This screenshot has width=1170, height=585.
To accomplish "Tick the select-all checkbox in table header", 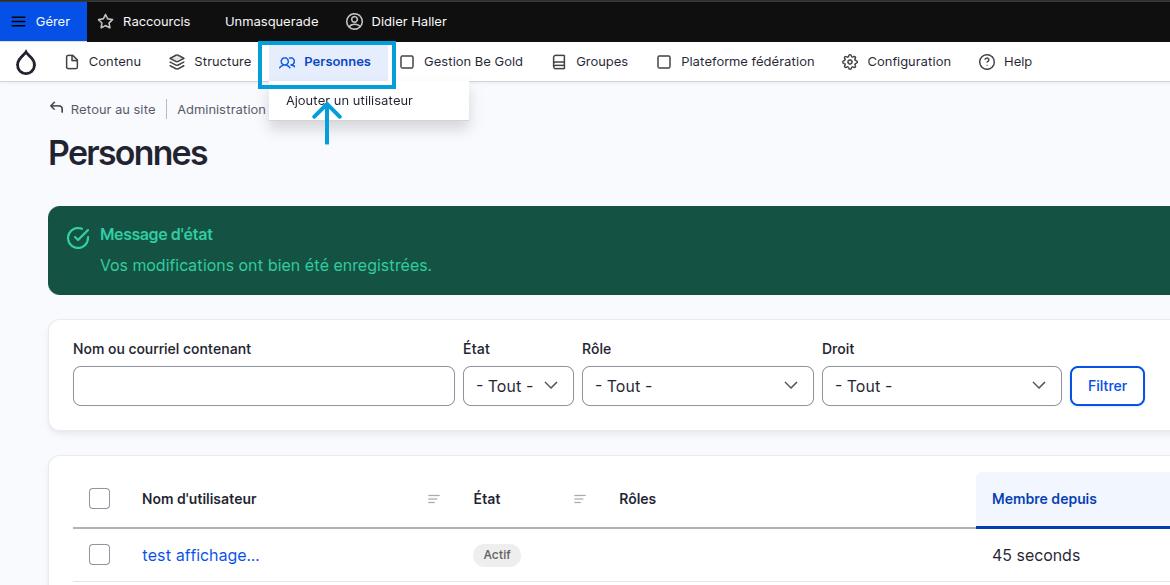I will click(100, 498).
